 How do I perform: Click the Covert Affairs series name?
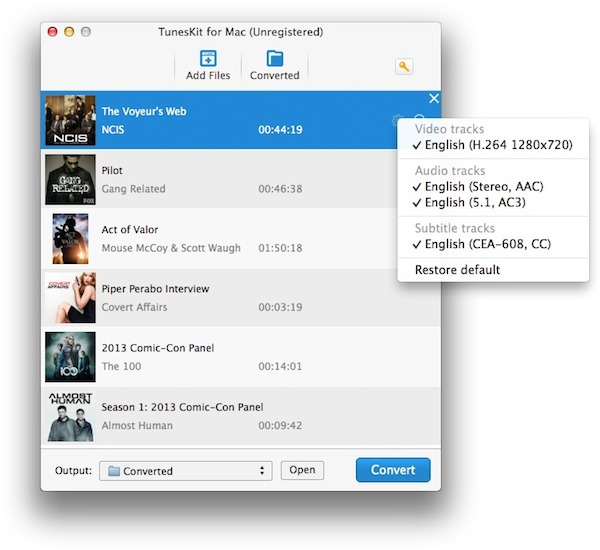click(x=134, y=307)
